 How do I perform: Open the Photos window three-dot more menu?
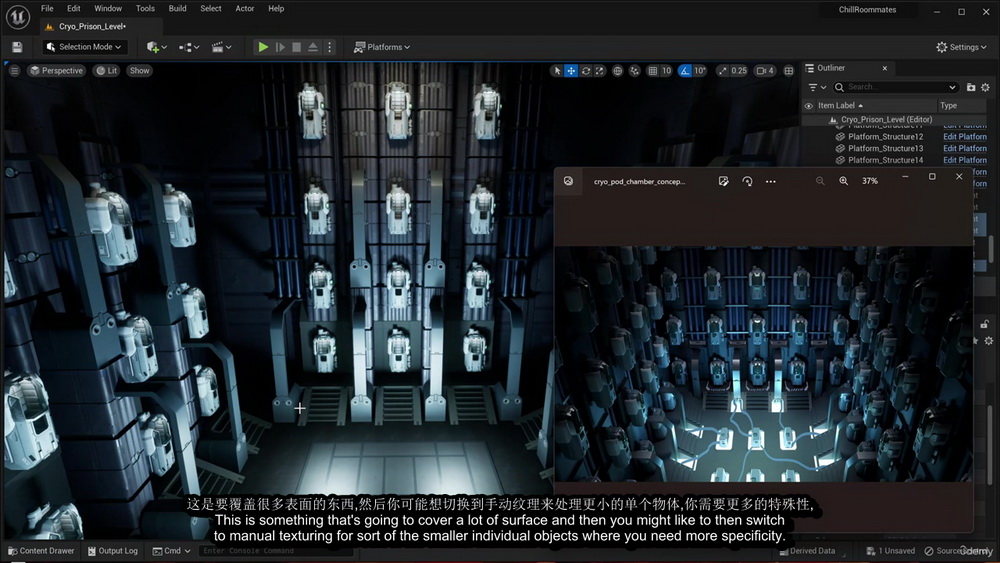click(770, 182)
